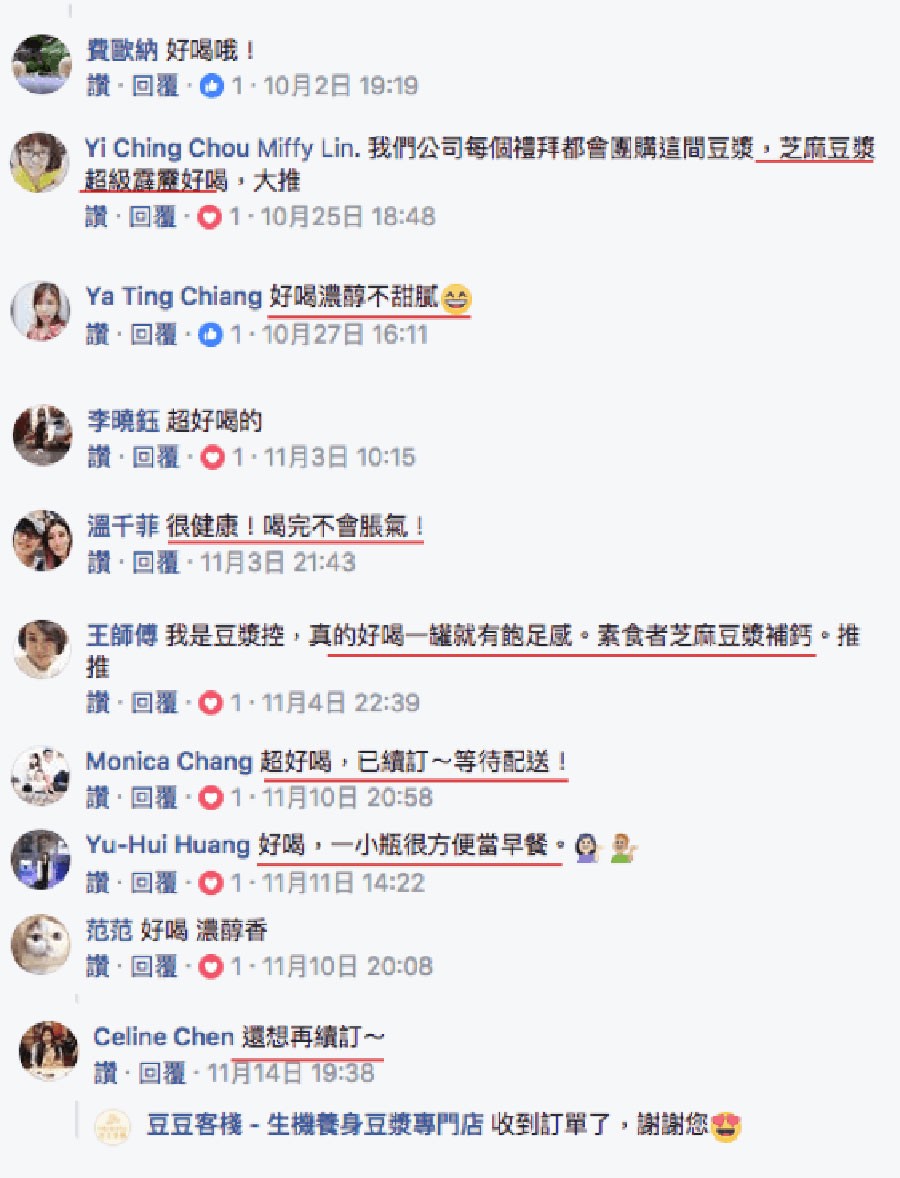Open Ya Ting Chiang's profile picture
Viewport: 900px width, 1178px height.
(41, 311)
